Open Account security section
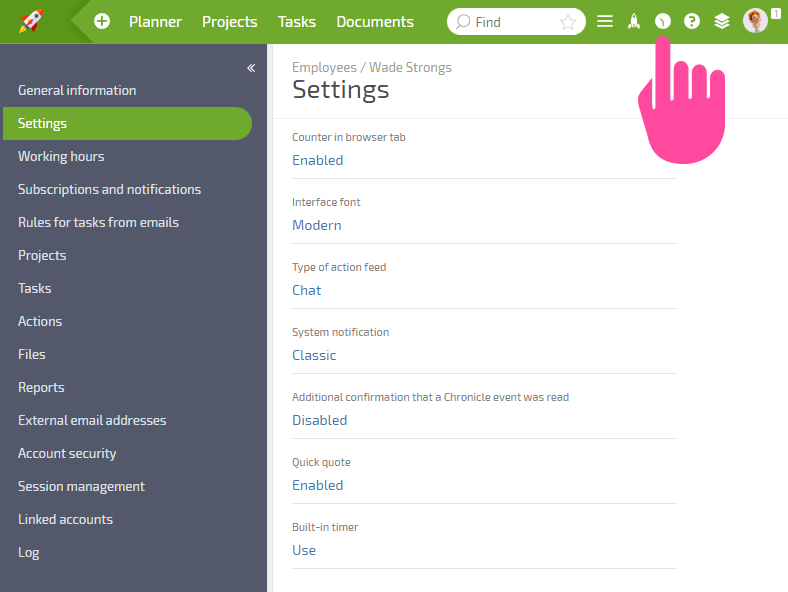The height and width of the screenshot is (592, 788). (x=67, y=453)
